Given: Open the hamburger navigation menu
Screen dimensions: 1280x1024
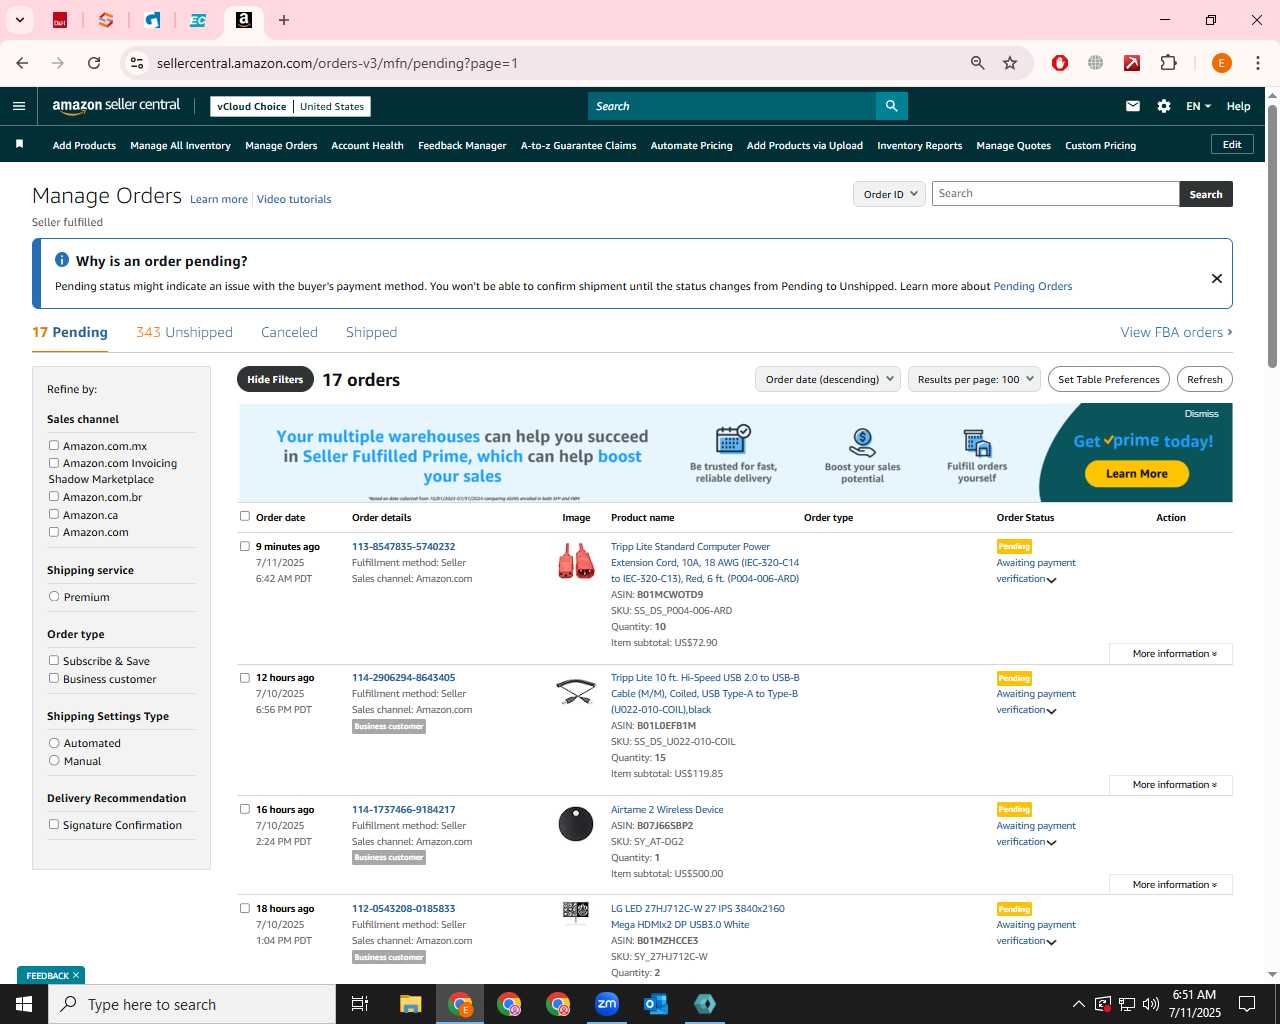Looking at the screenshot, I should (x=19, y=106).
